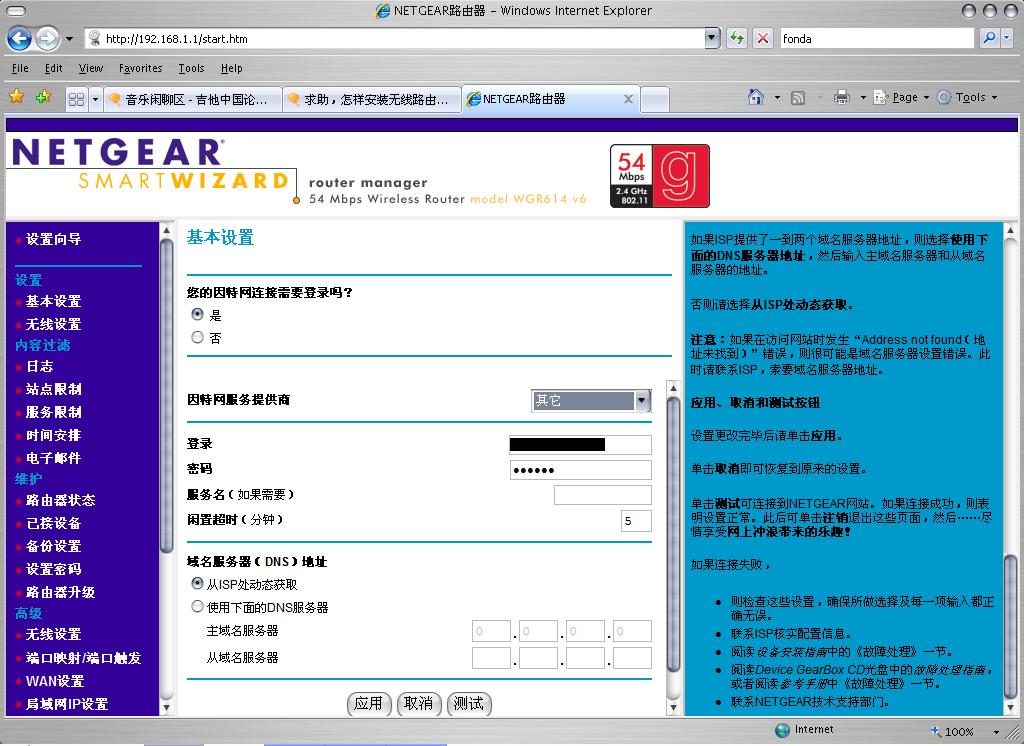This screenshot has height=746, width=1024.
Task: Click the browser Forward arrow button
Action: pyautogui.click(x=47, y=39)
